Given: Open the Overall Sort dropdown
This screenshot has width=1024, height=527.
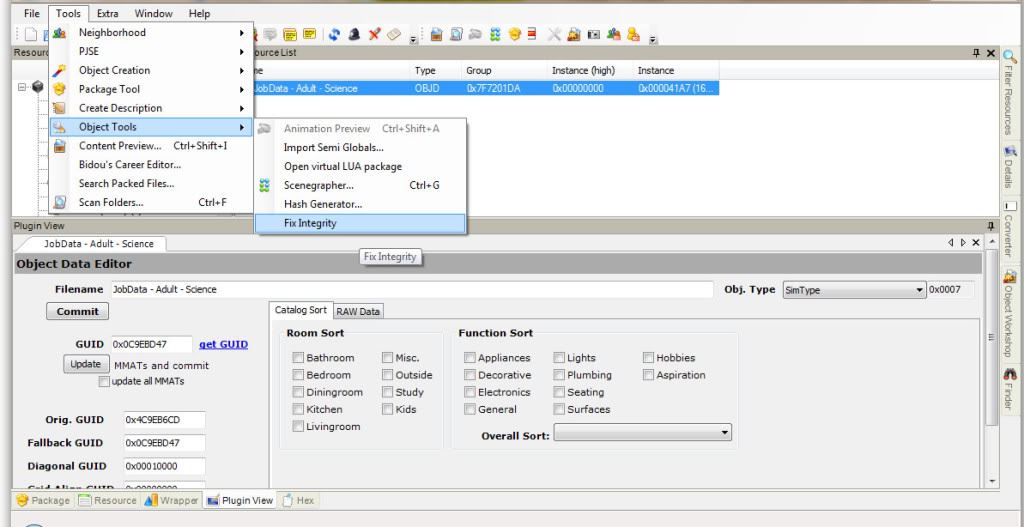Looking at the screenshot, I should click(643, 432).
